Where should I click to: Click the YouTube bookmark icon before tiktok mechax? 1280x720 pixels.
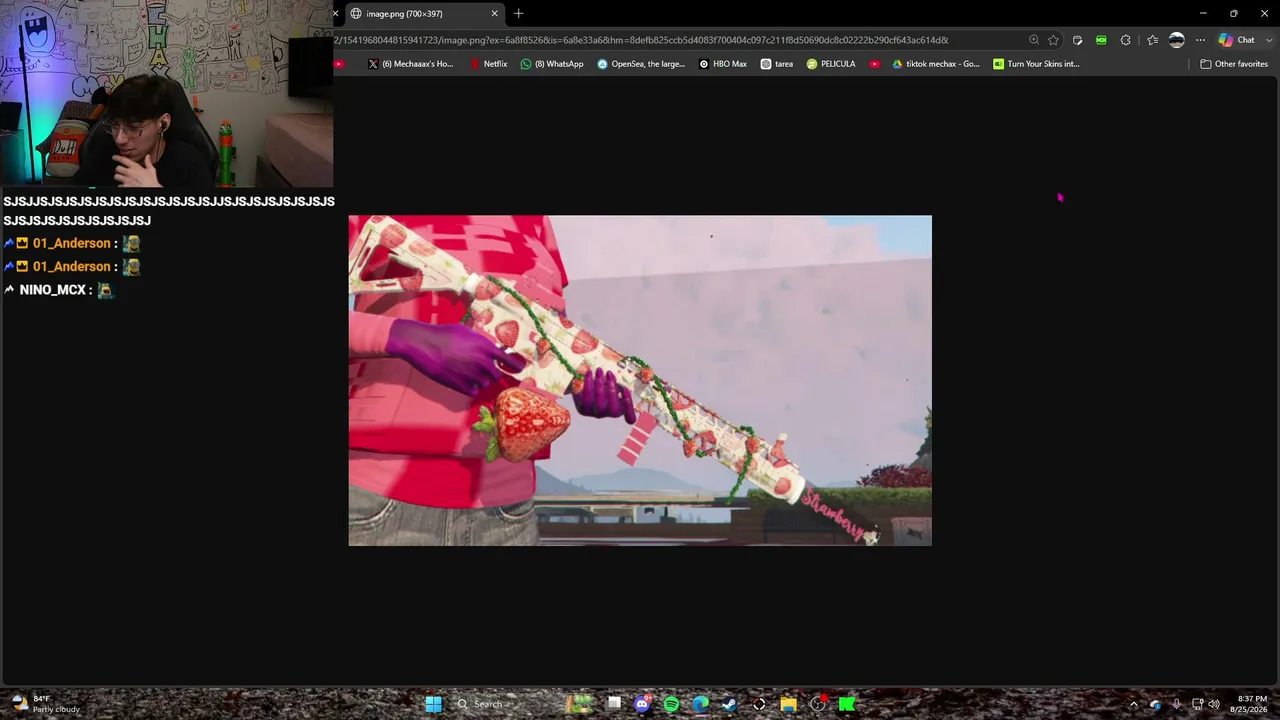(875, 64)
